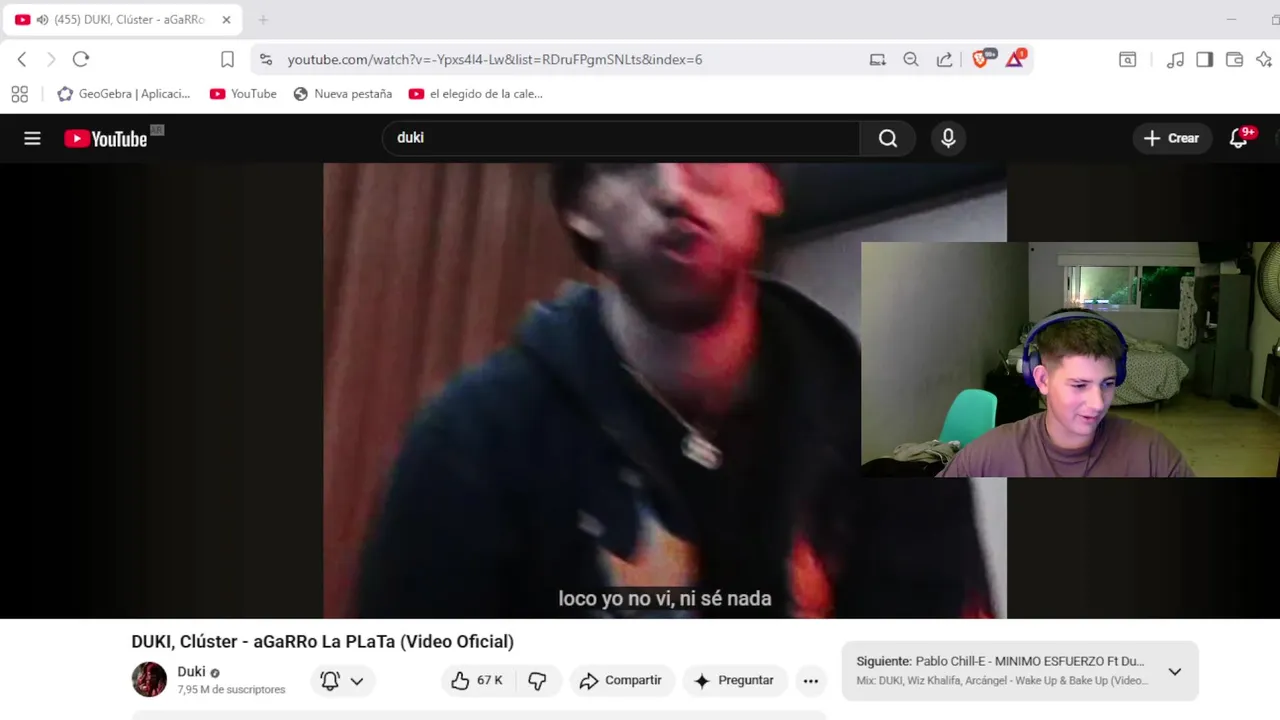This screenshot has width=1280, height=720.
Task: Reload the page
Action: [81, 60]
